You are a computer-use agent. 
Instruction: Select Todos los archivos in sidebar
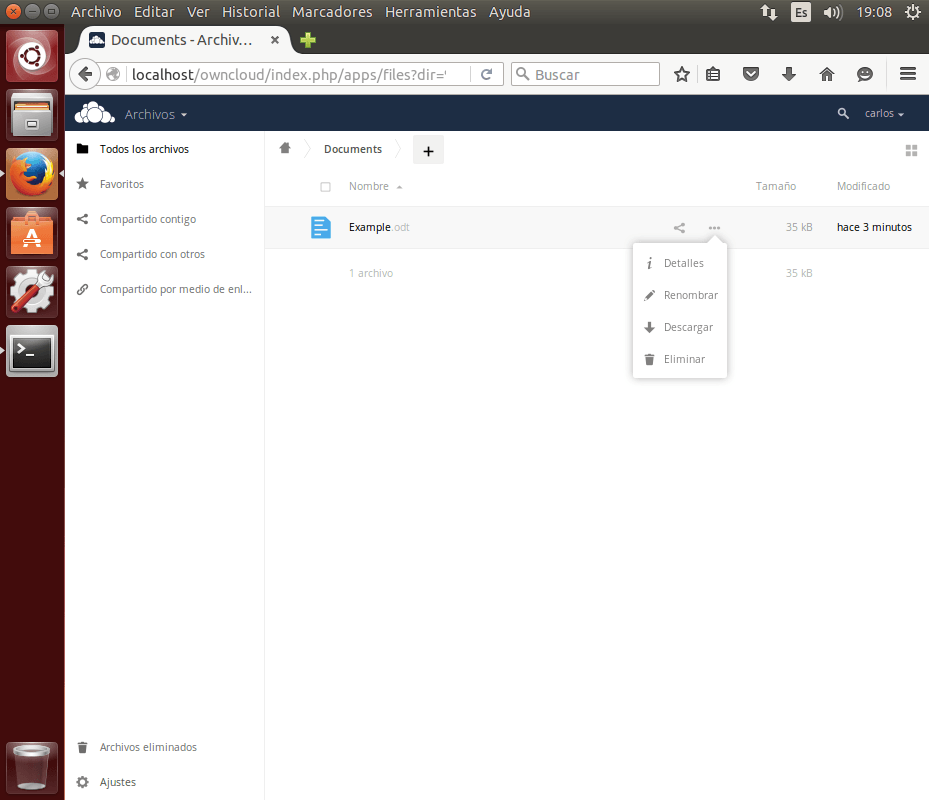tap(165, 149)
